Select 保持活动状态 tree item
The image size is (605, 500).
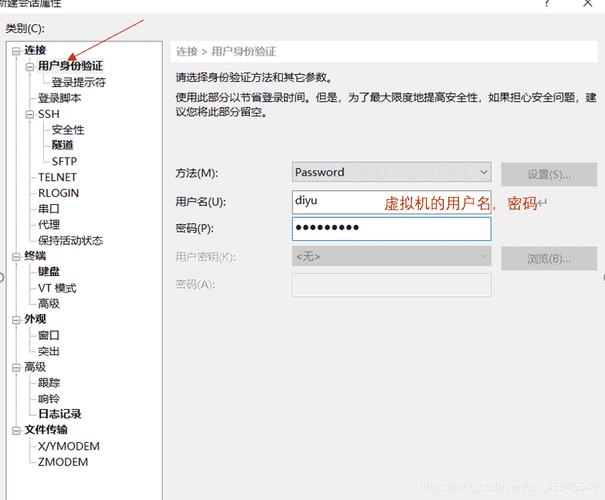(x=70, y=240)
